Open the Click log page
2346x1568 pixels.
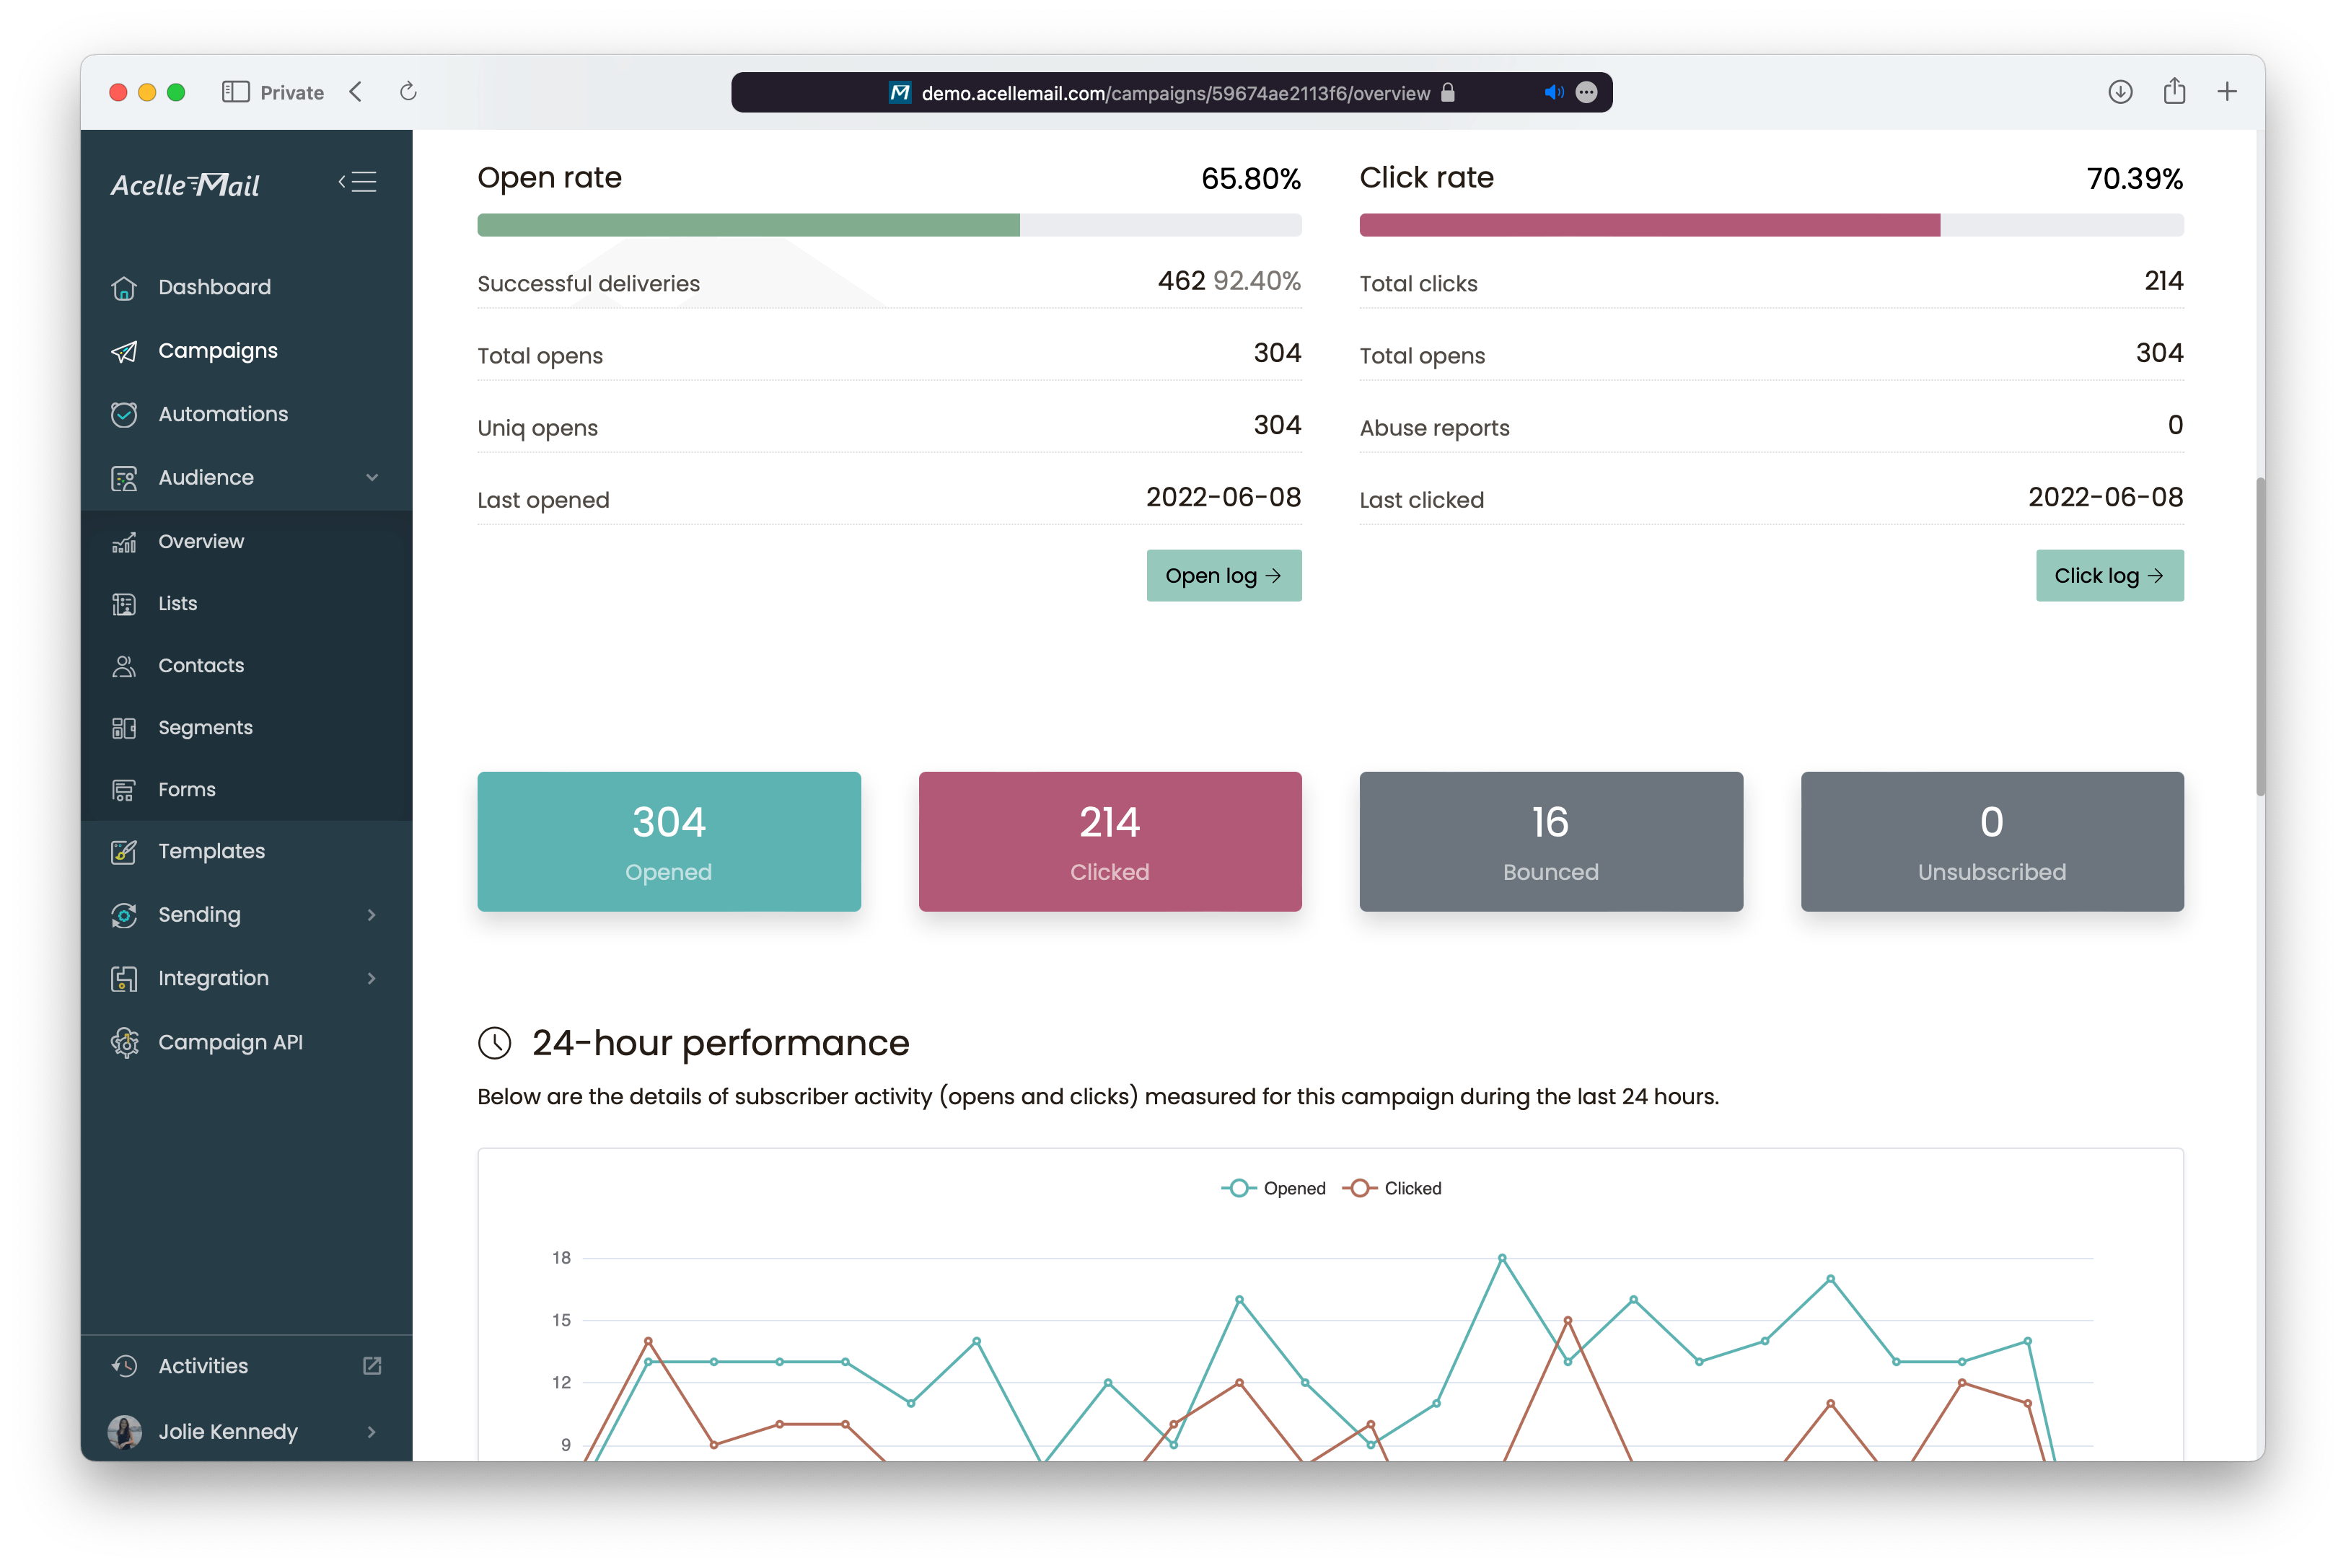pyautogui.click(x=2108, y=574)
